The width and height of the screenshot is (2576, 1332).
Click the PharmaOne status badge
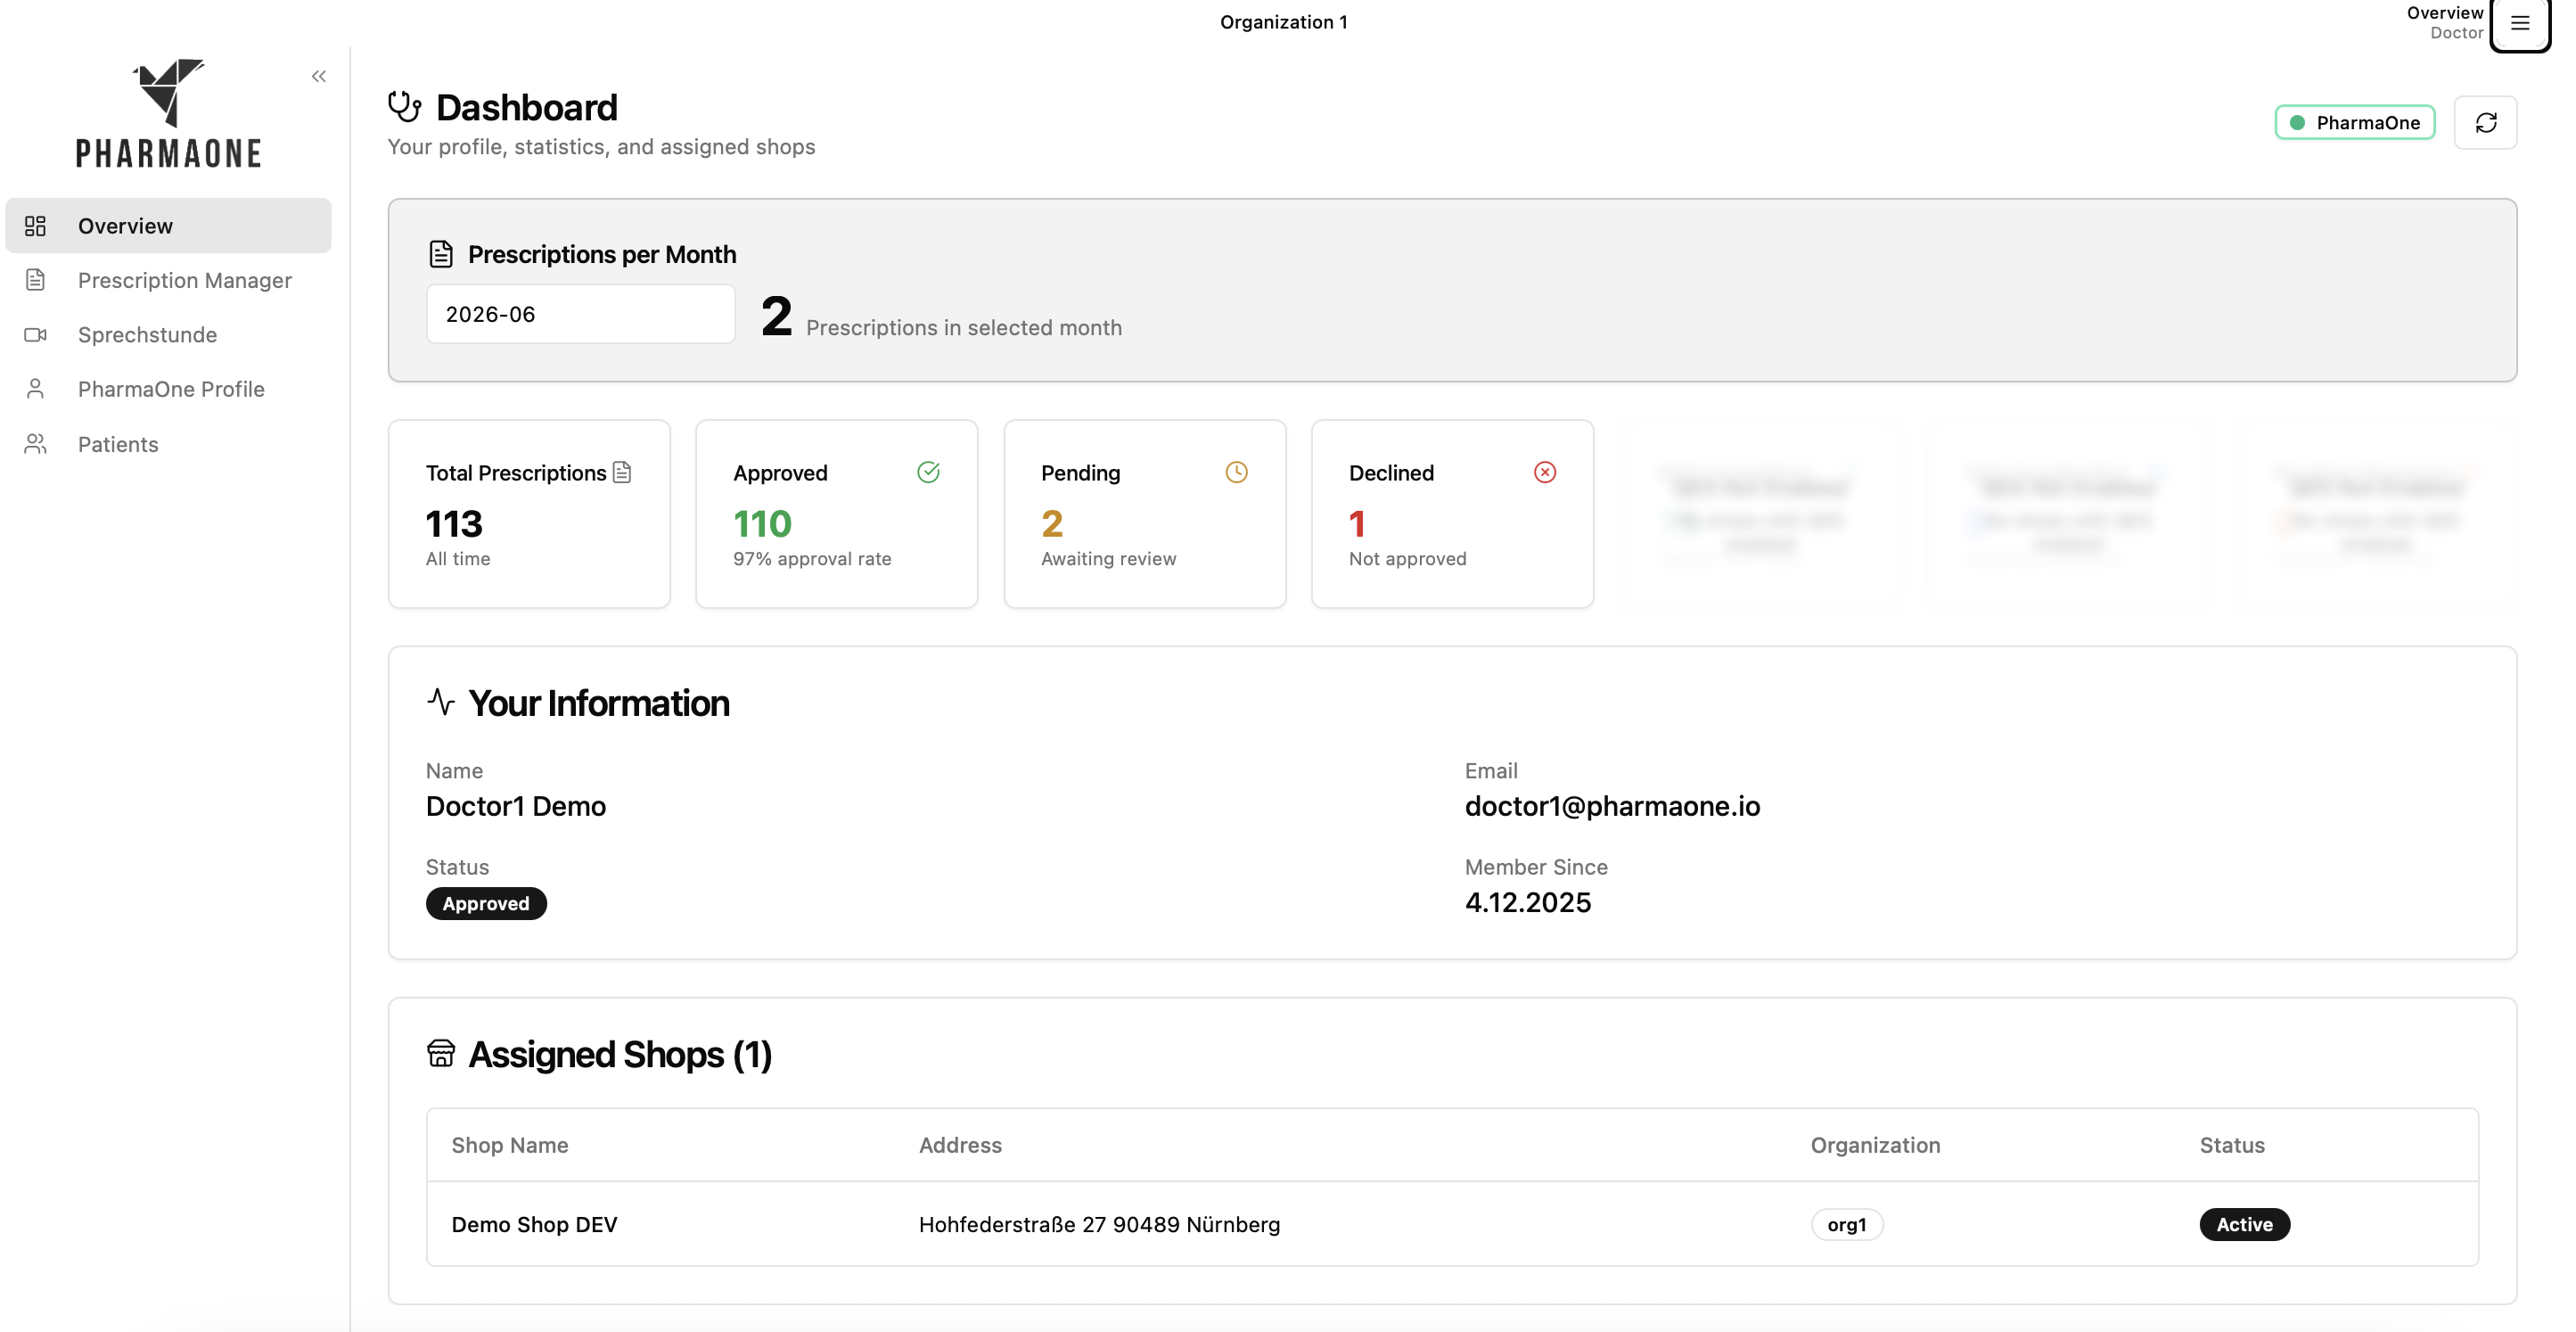coord(2354,122)
